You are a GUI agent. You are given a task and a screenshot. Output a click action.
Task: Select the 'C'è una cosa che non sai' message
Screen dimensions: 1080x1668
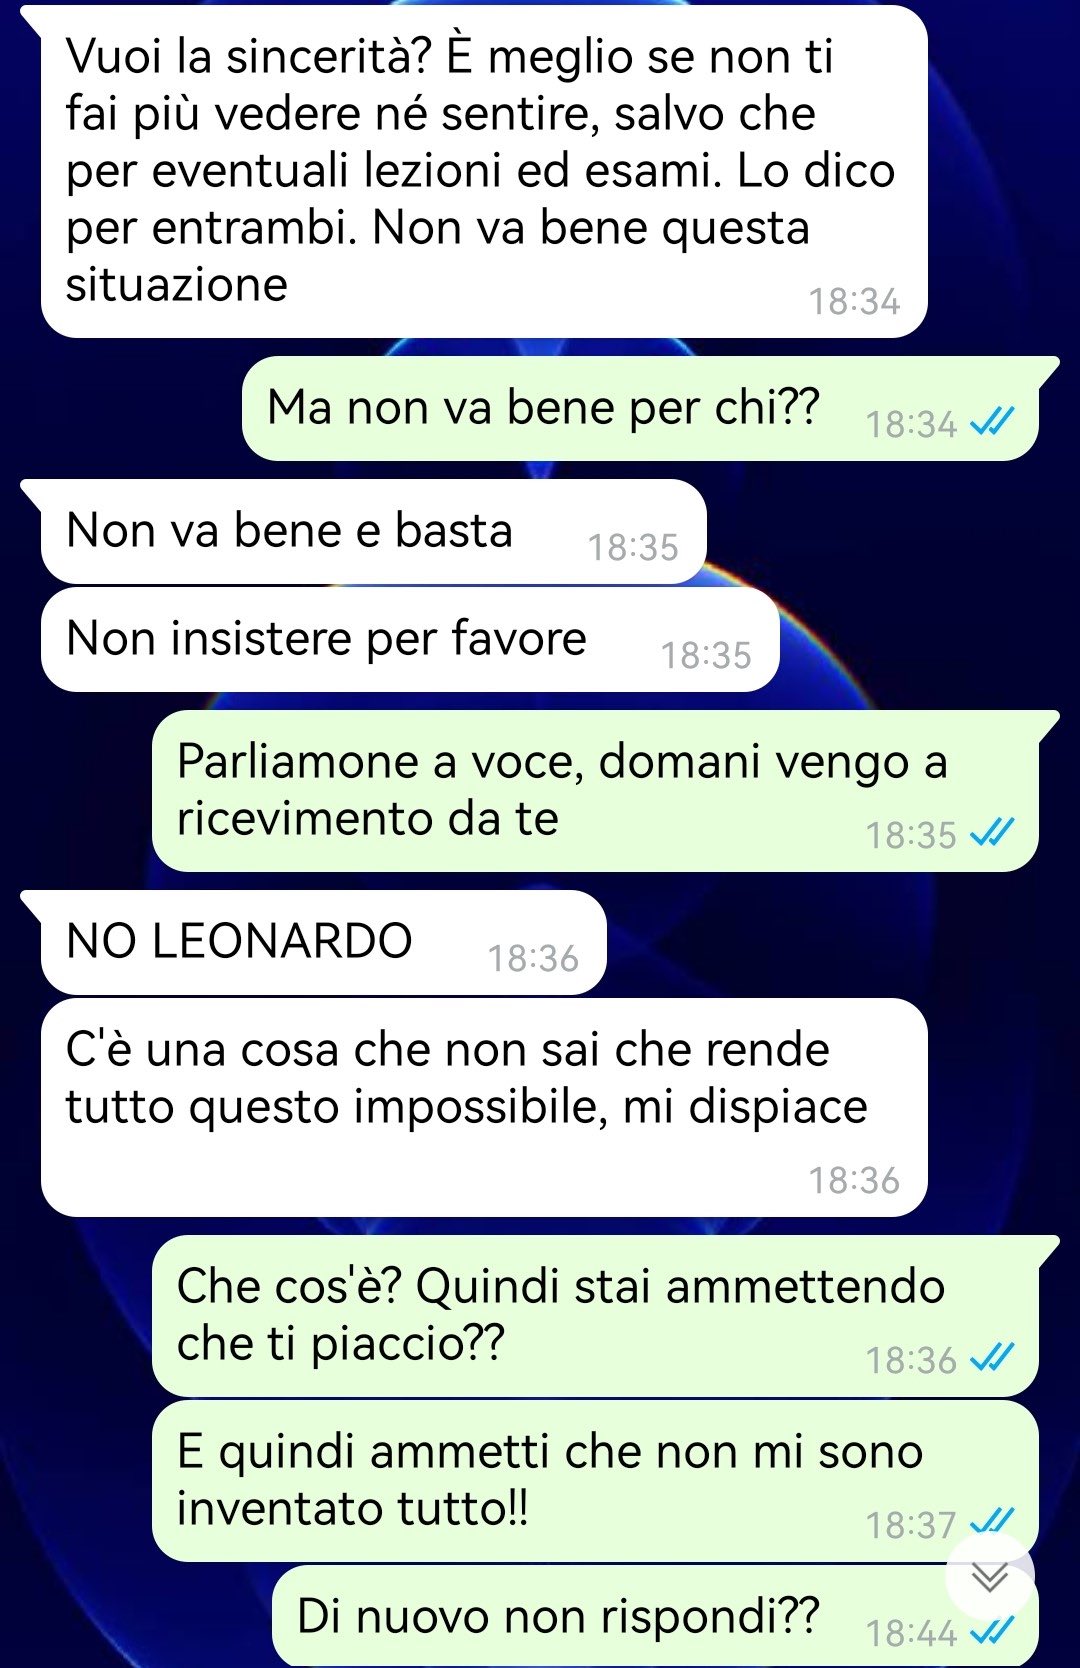pos(484,1107)
